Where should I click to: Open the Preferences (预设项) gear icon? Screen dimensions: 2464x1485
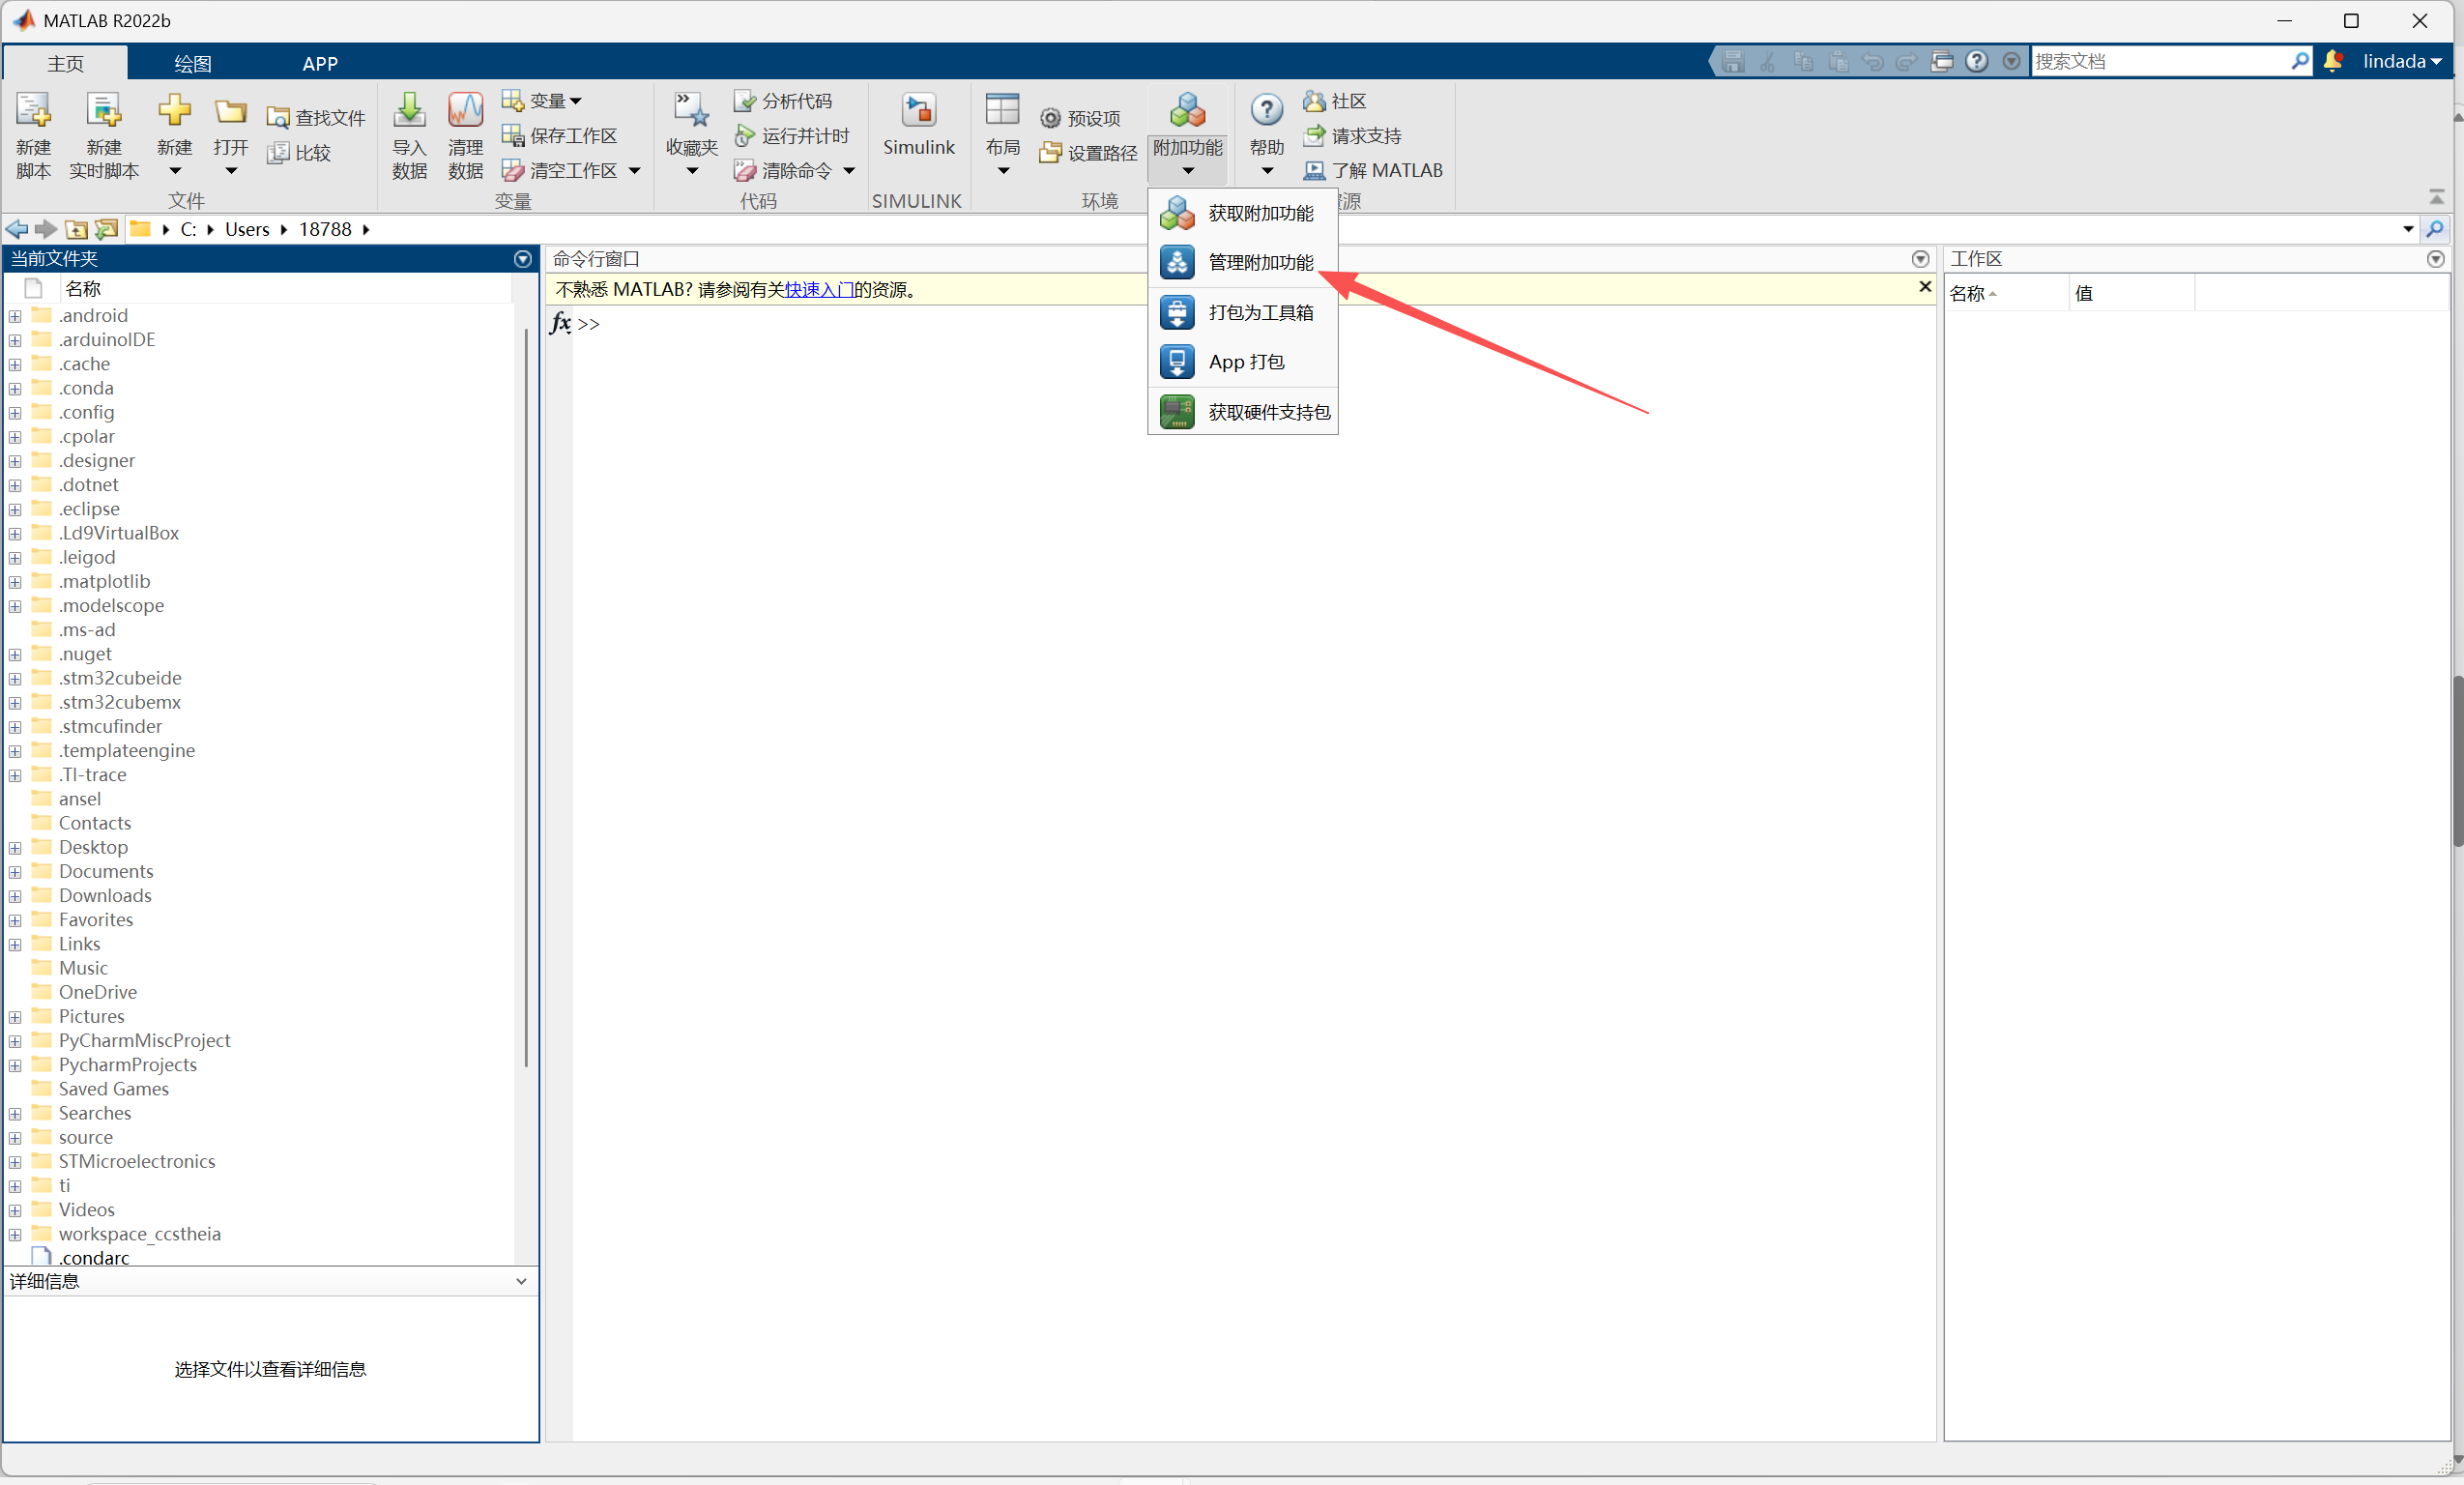[1050, 118]
